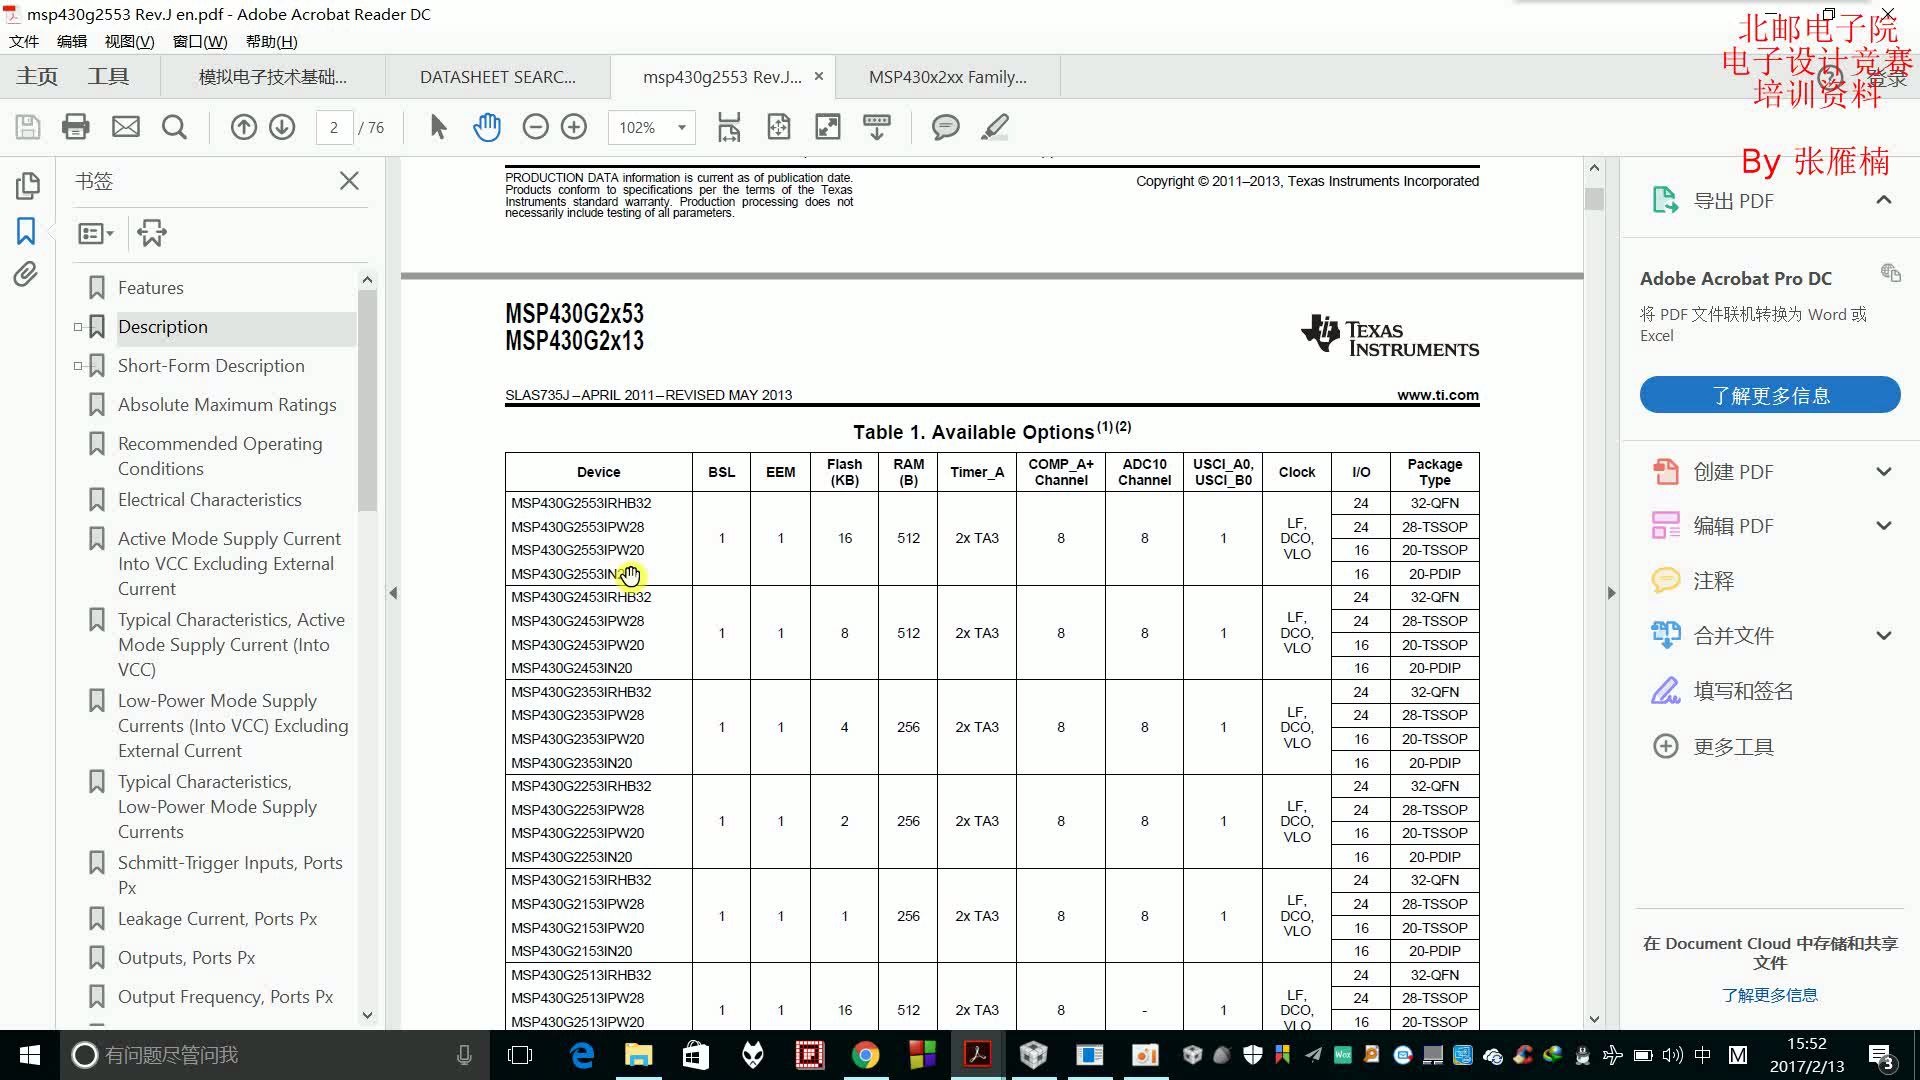
Task: Click the 了解更多信息 link under Document Cloud
Action: tap(1770, 995)
